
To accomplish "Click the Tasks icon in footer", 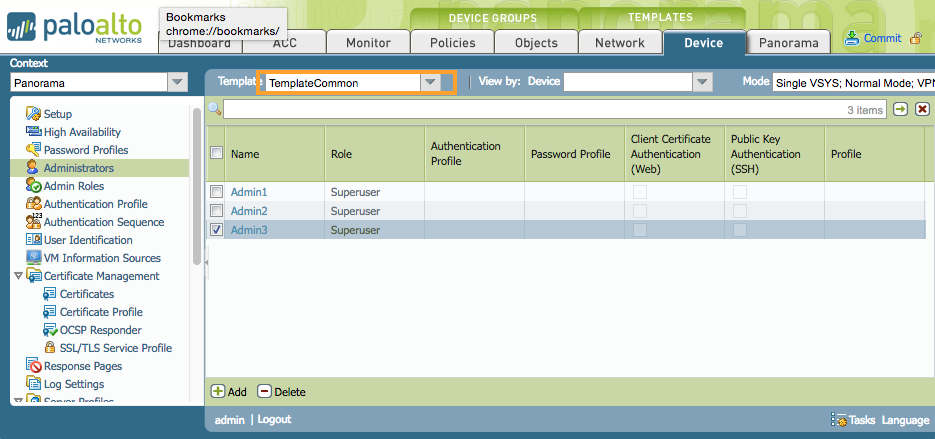I will (x=839, y=420).
